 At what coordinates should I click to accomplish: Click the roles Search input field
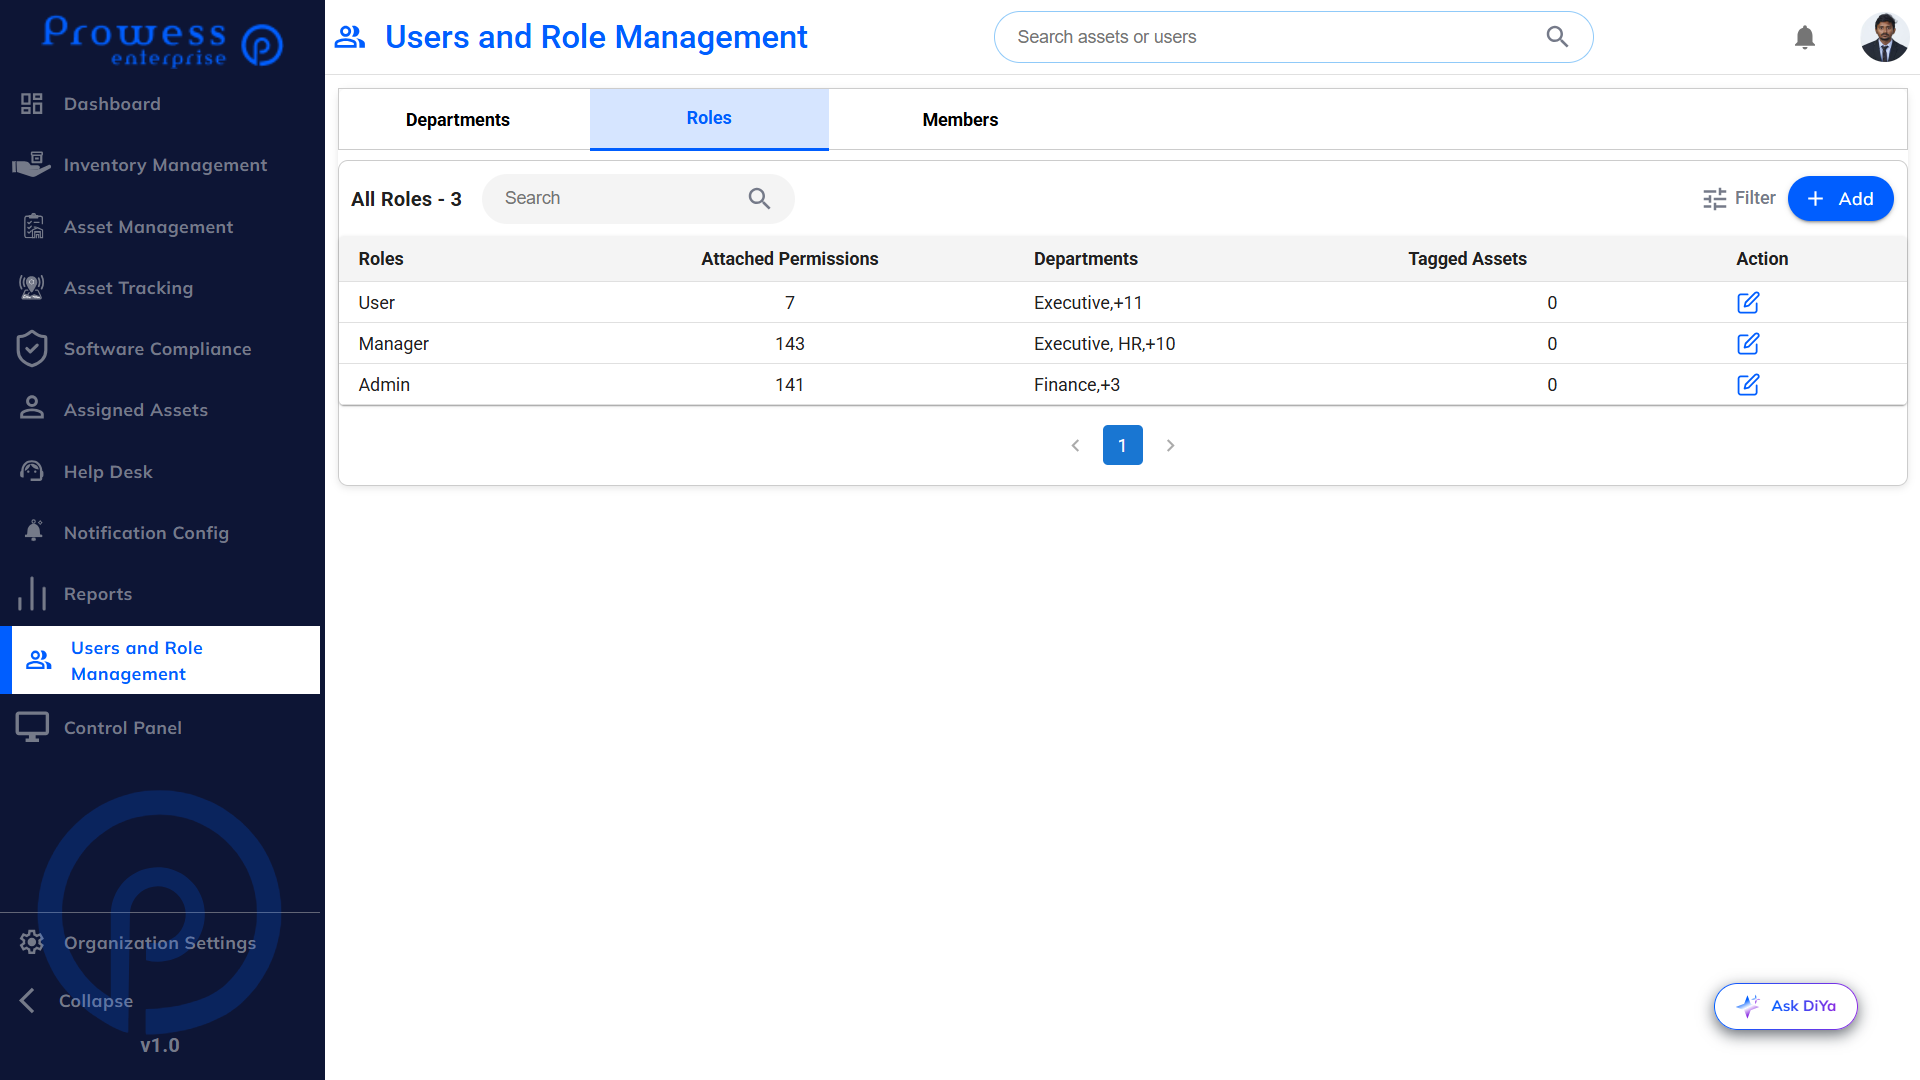pyautogui.click(x=638, y=198)
